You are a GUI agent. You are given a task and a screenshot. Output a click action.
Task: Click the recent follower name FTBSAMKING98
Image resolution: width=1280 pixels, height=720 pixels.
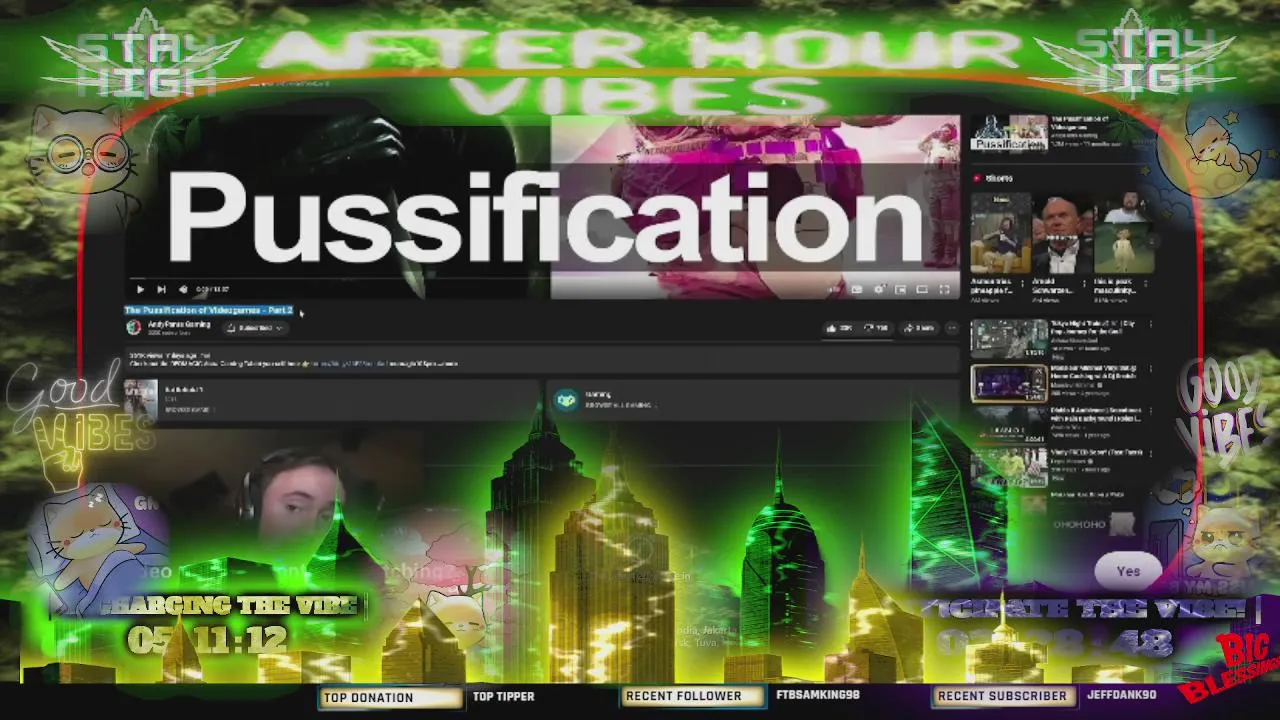tap(818, 695)
